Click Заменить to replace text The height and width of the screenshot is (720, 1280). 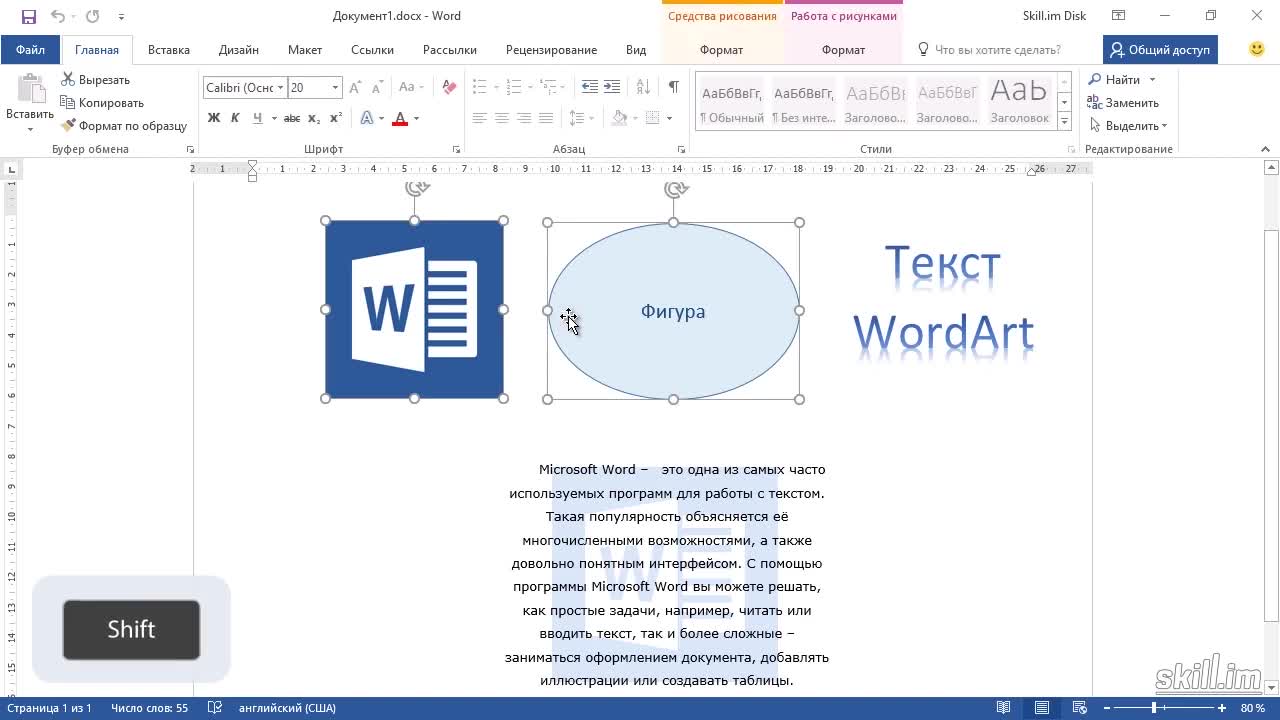click(x=1124, y=103)
